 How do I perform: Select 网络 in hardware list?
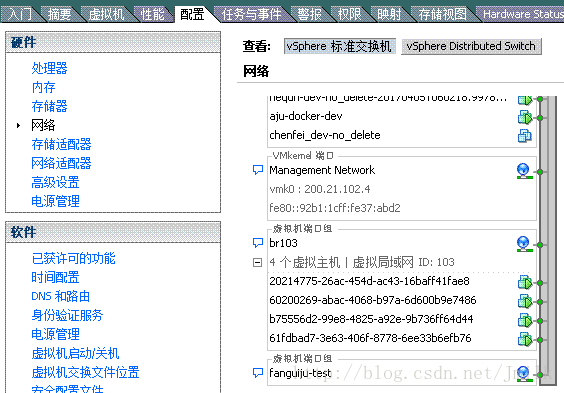(x=43, y=125)
